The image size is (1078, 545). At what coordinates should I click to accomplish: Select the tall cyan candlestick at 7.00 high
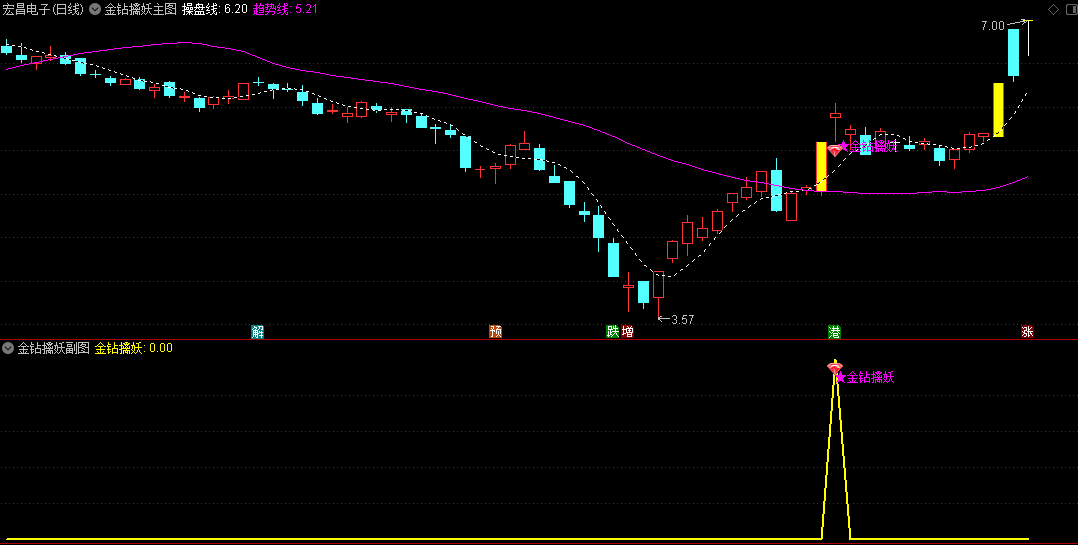click(x=1013, y=52)
